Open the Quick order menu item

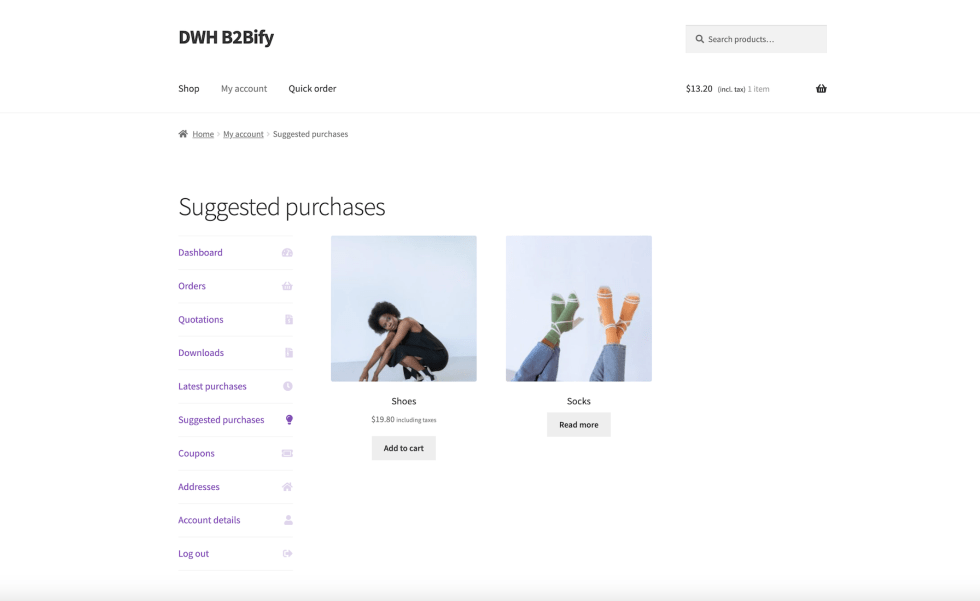click(x=312, y=89)
